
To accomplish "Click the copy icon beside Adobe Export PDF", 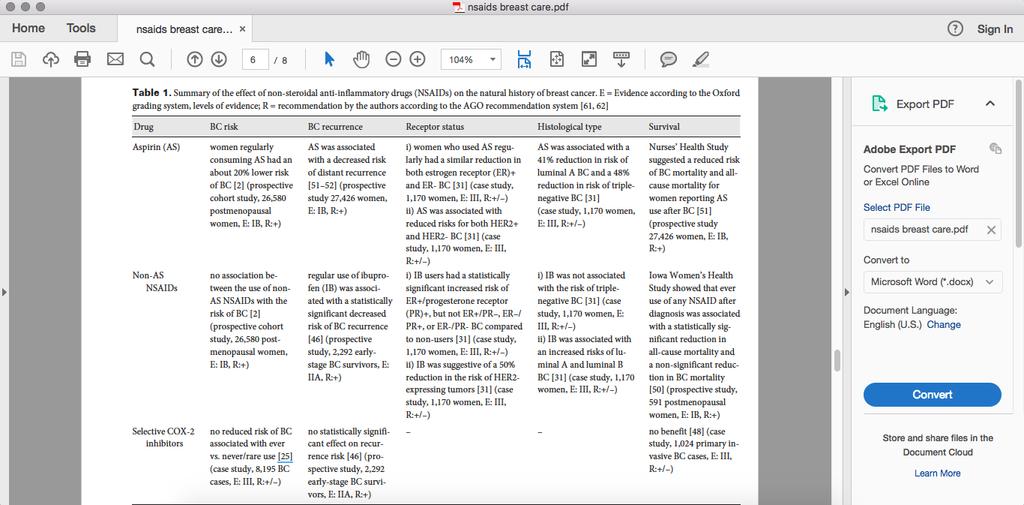I will click(995, 149).
